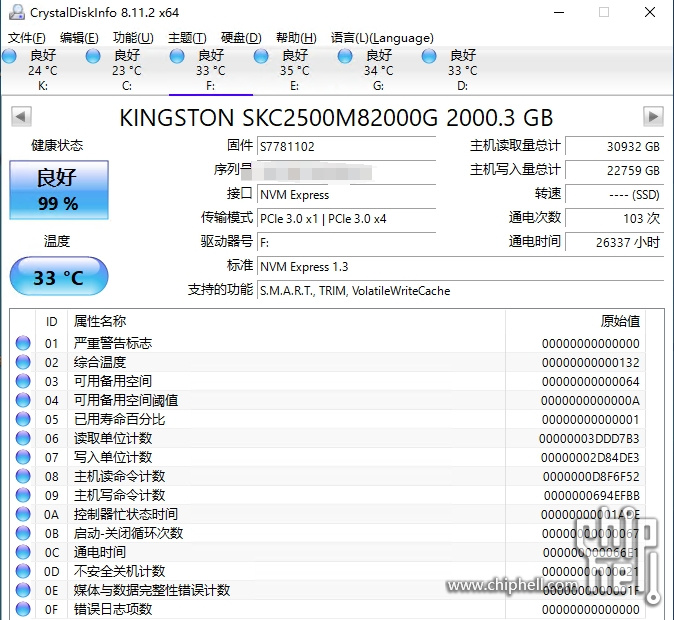The image size is (674, 620).
Task: Select attribute row 综合温度
Action: pos(328,362)
